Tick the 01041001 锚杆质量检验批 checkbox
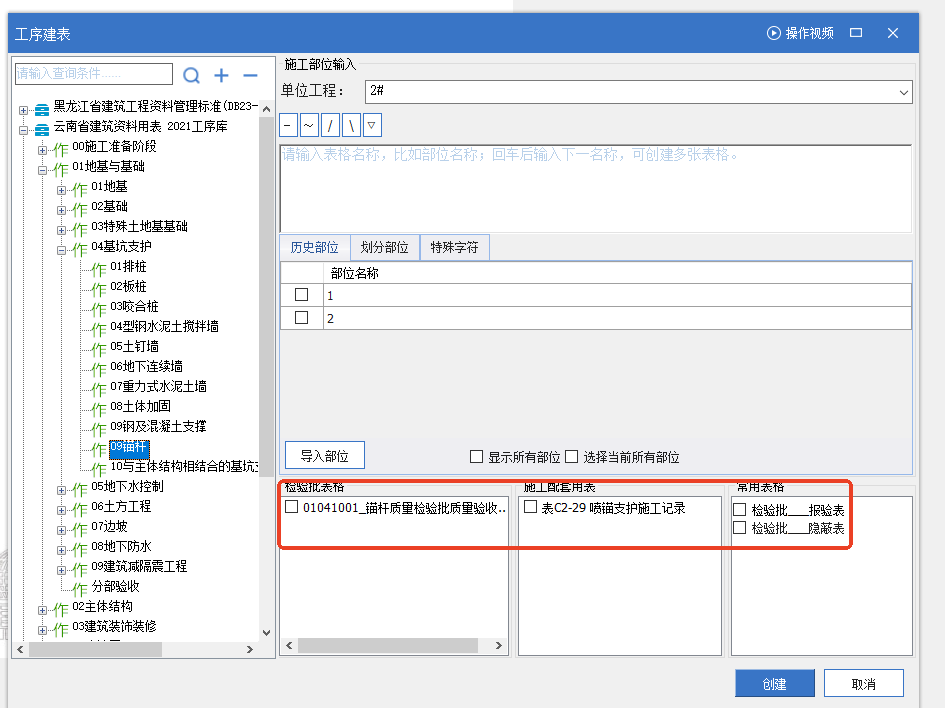Image resolution: width=945 pixels, height=708 pixels. coord(291,508)
